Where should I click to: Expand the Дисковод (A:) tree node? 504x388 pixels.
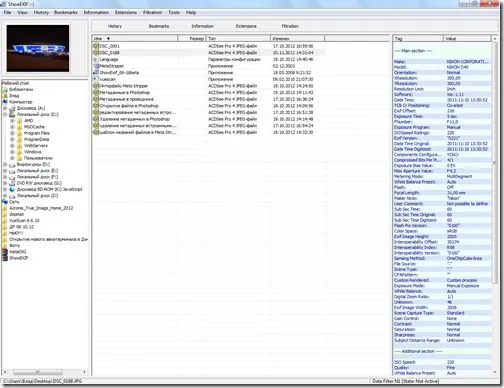click(5, 108)
